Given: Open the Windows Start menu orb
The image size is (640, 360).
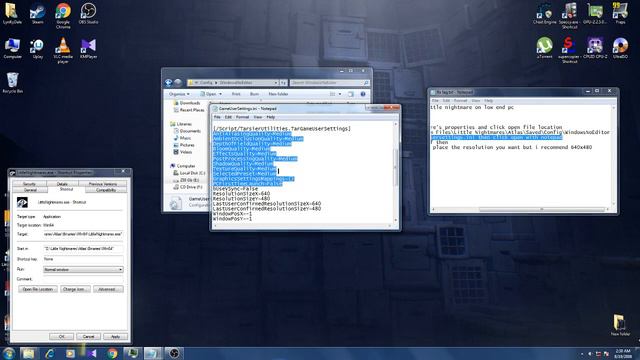Looking at the screenshot, I should pyautogui.click(x=9, y=353).
